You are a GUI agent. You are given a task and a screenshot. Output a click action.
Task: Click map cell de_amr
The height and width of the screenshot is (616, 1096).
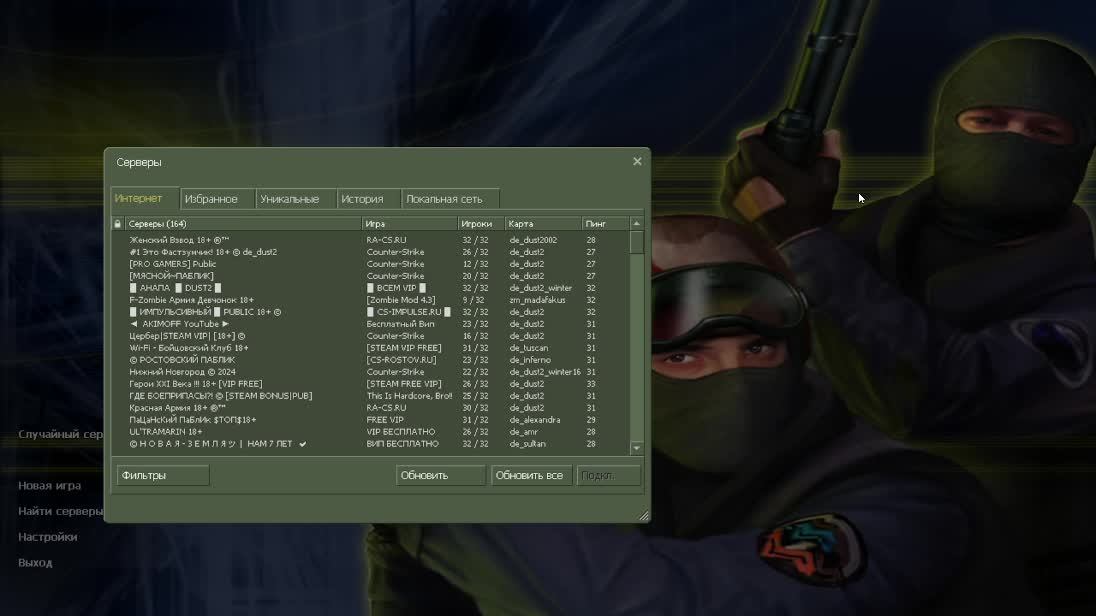click(x=525, y=432)
